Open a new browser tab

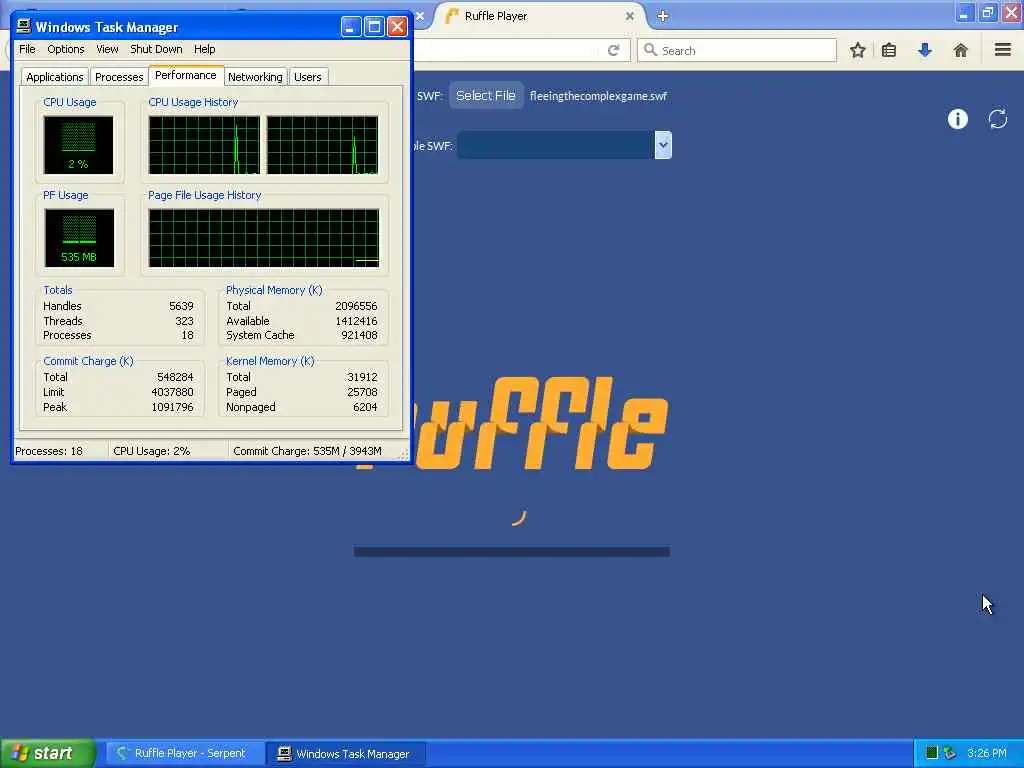coord(663,16)
